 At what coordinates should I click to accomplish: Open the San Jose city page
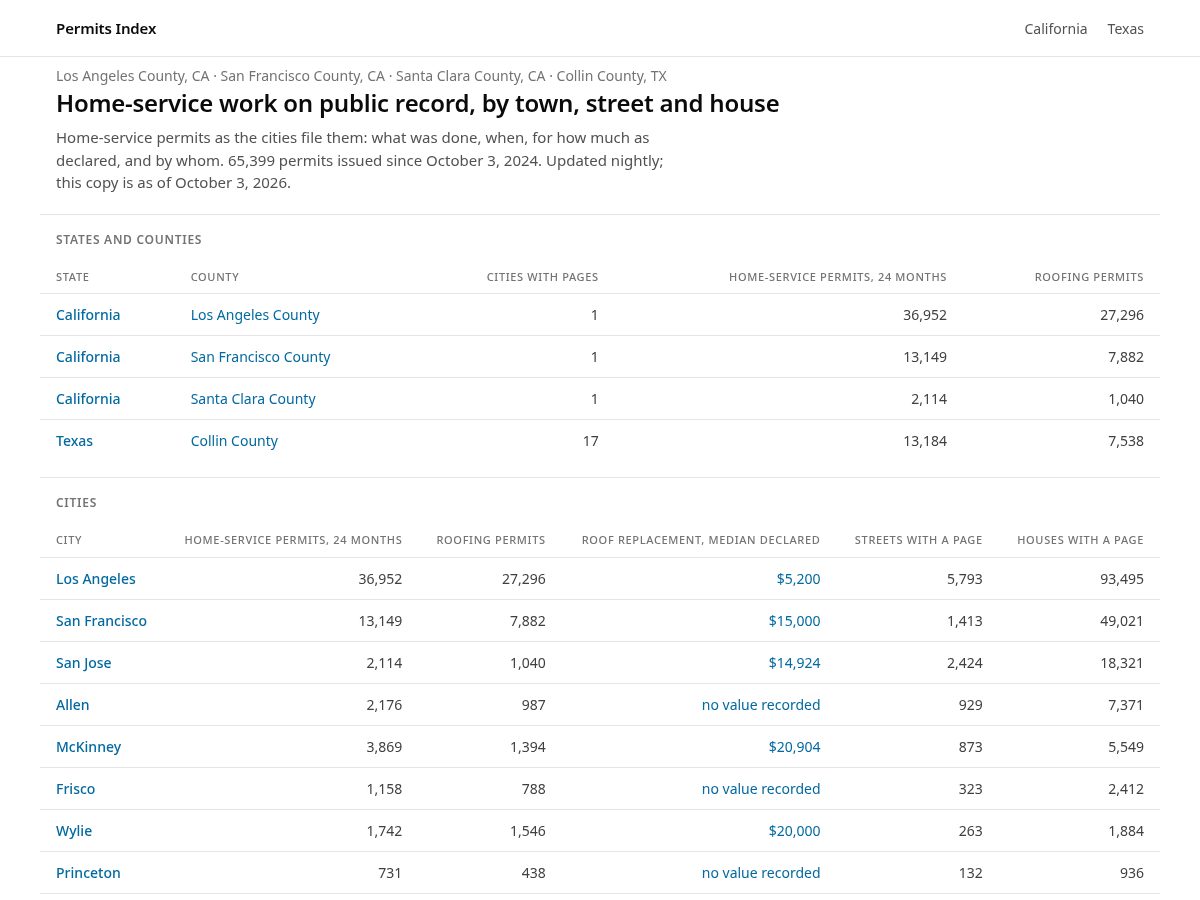click(84, 663)
